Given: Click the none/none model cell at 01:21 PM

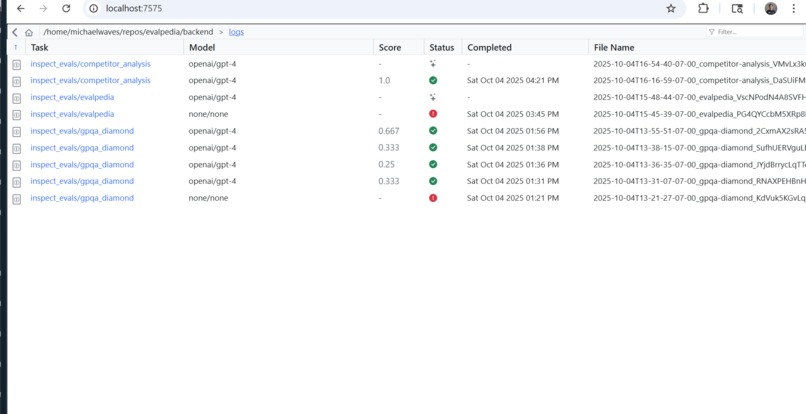Looking at the screenshot, I should pyautogui.click(x=208, y=198).
